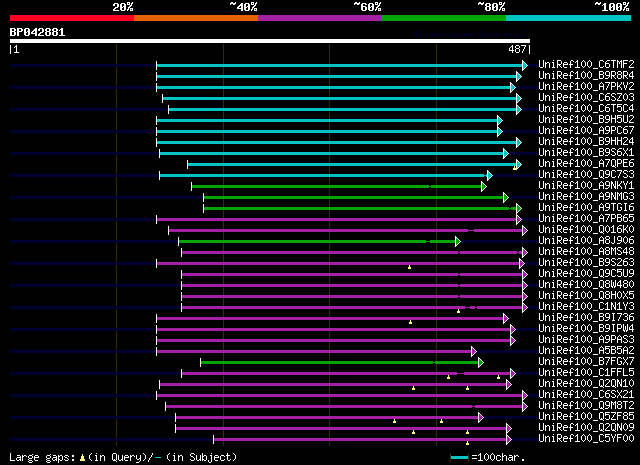Click the arrowhead ending the A5B5A2 alignment

pyautogui.click(x=474, y=352)
